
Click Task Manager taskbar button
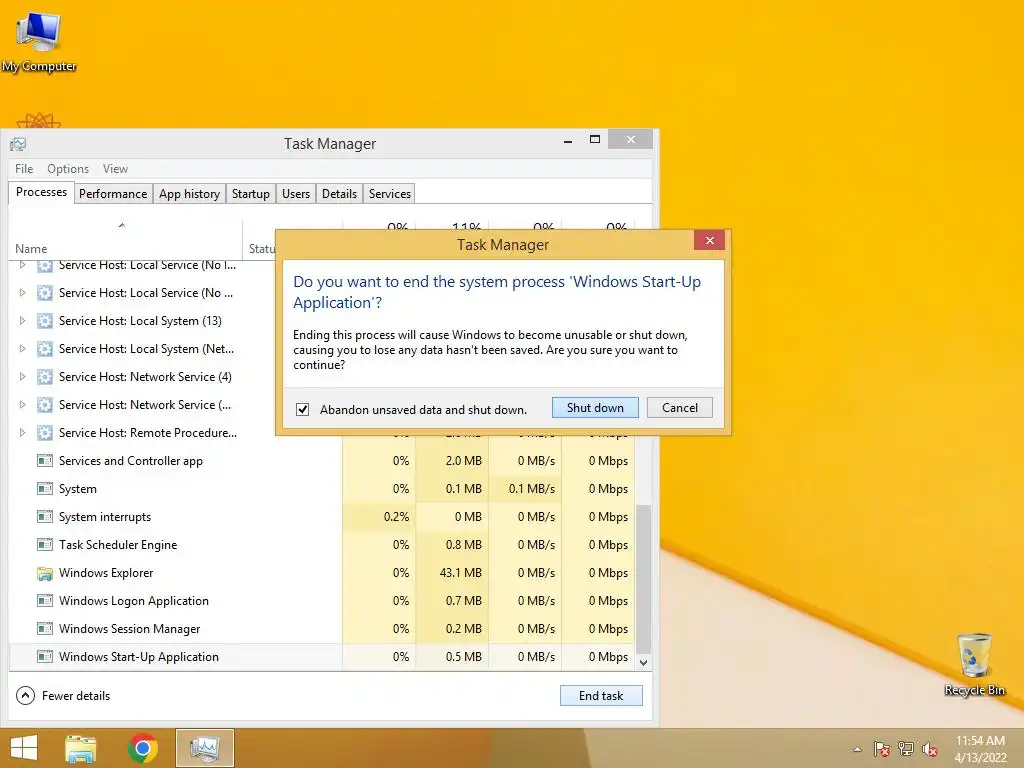(x=204, y=748)
